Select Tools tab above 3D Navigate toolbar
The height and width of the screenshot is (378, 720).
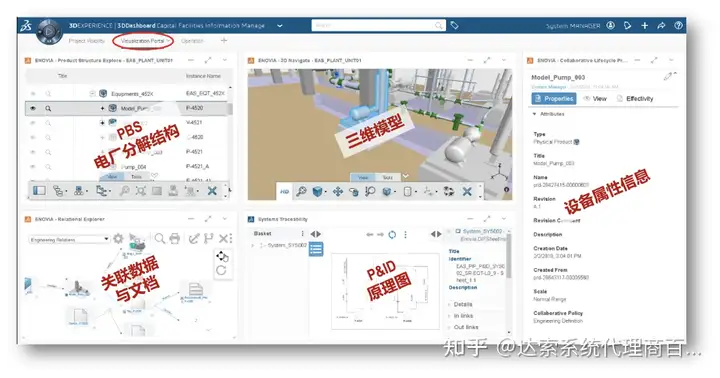[388, 177]
